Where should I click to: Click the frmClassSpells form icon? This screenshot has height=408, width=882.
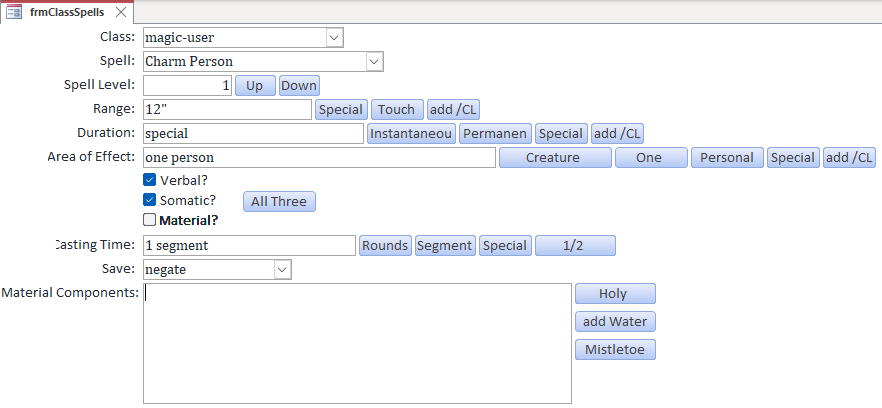coord(15,12)
